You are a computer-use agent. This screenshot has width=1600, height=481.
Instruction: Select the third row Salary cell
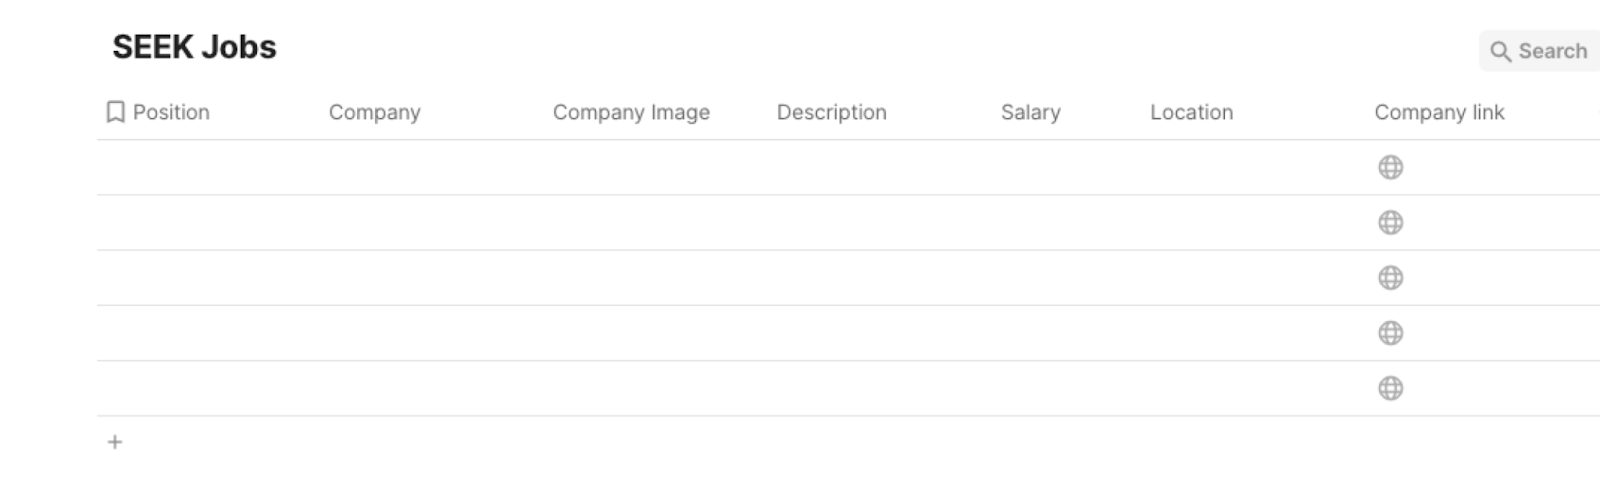pos(1067,277)
